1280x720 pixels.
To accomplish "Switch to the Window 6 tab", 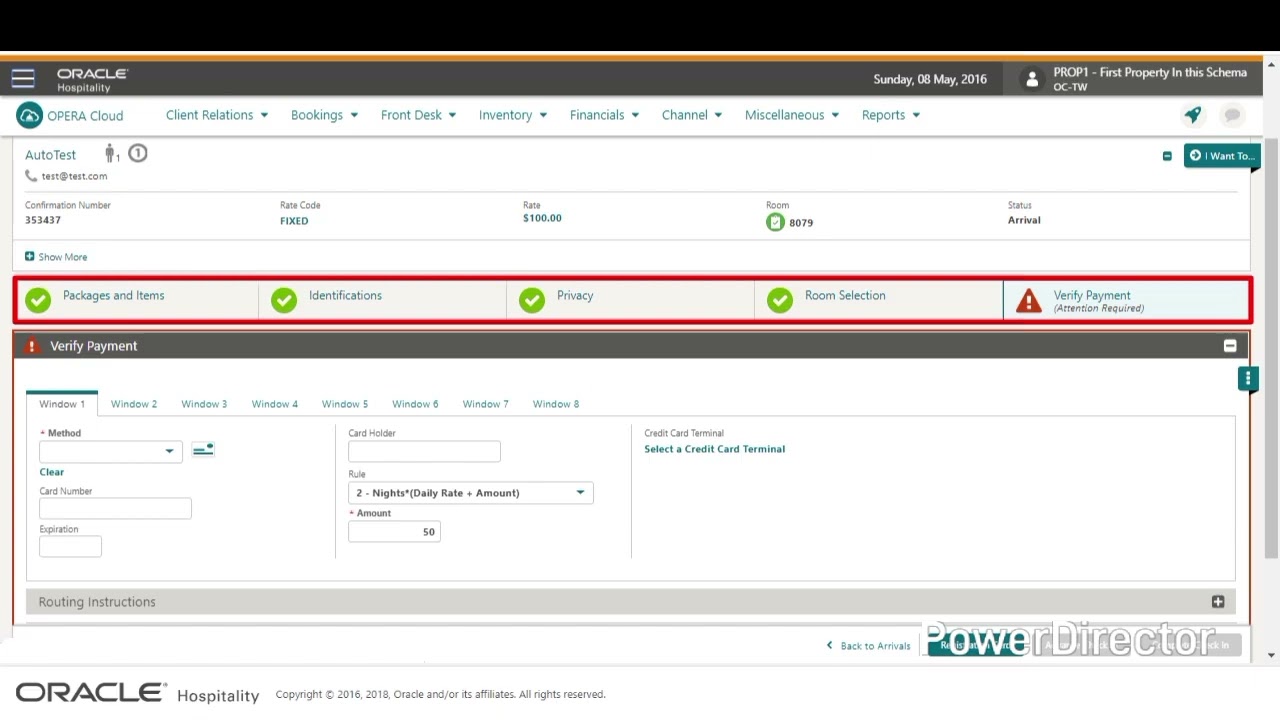I will pos(415,404).
